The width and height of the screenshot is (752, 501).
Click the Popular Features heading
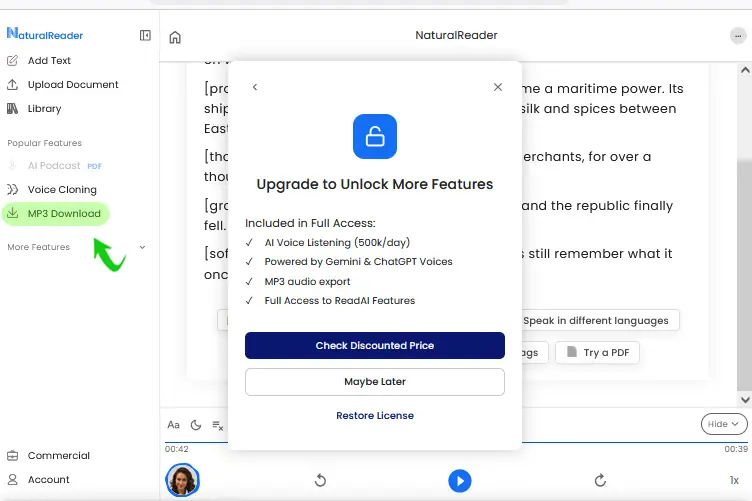pyautogui.click(x=45, y=143)
